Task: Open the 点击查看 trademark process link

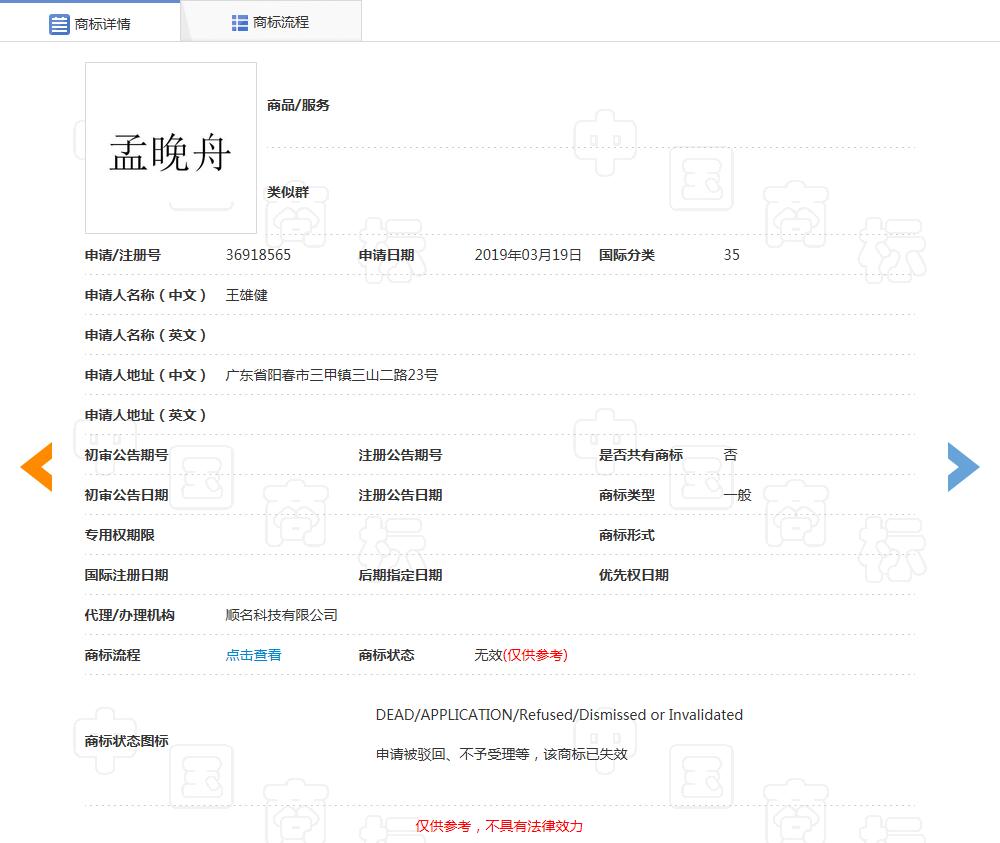Action: point(253,655)
